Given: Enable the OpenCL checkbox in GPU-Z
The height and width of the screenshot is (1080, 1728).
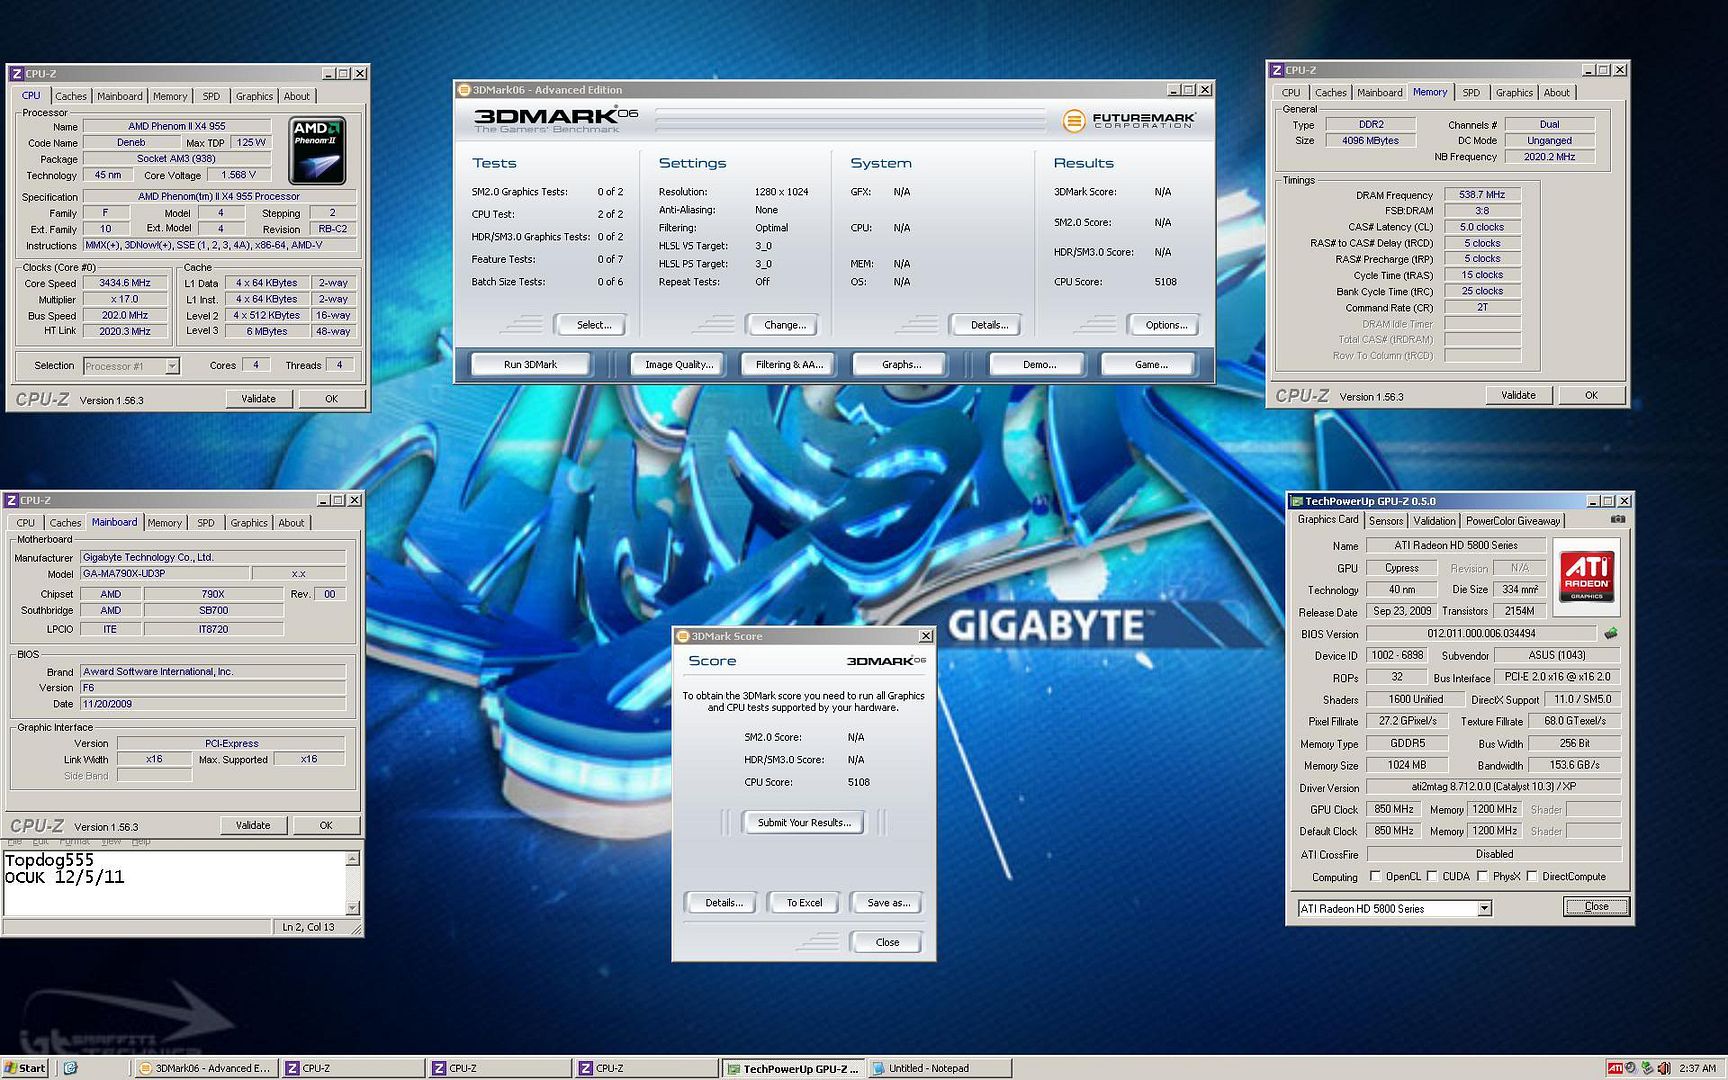Looking at the screenshot, I should [1375, 876].
